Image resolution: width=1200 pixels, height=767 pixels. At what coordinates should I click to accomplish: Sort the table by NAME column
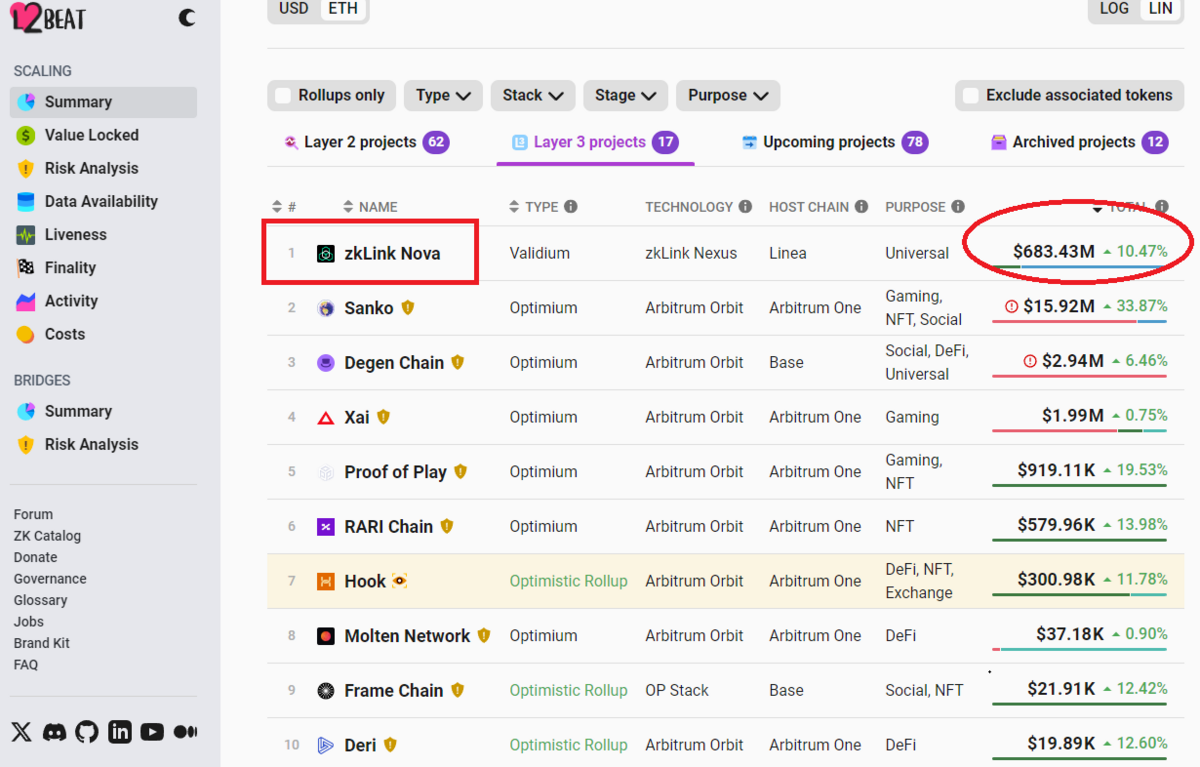370,207
